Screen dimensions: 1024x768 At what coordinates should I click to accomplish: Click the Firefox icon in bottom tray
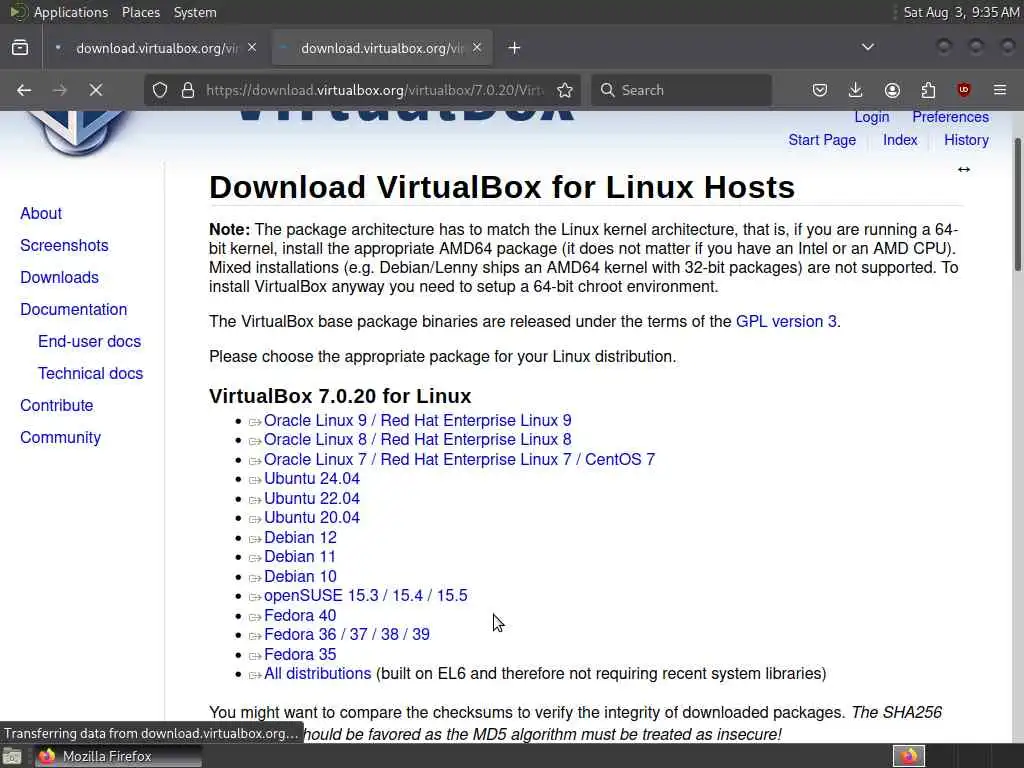pos(909,756)
